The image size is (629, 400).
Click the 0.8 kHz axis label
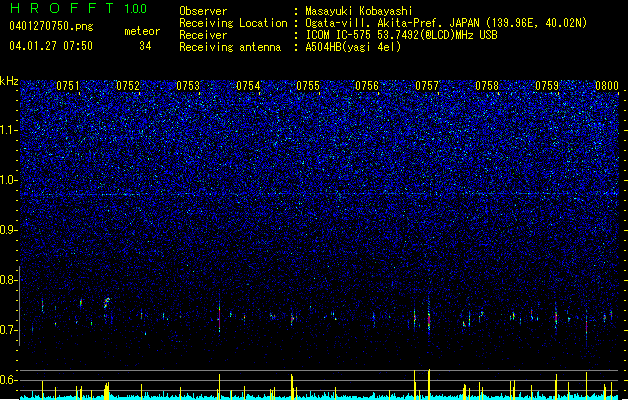pyautogui.click(x=9, y=280)
